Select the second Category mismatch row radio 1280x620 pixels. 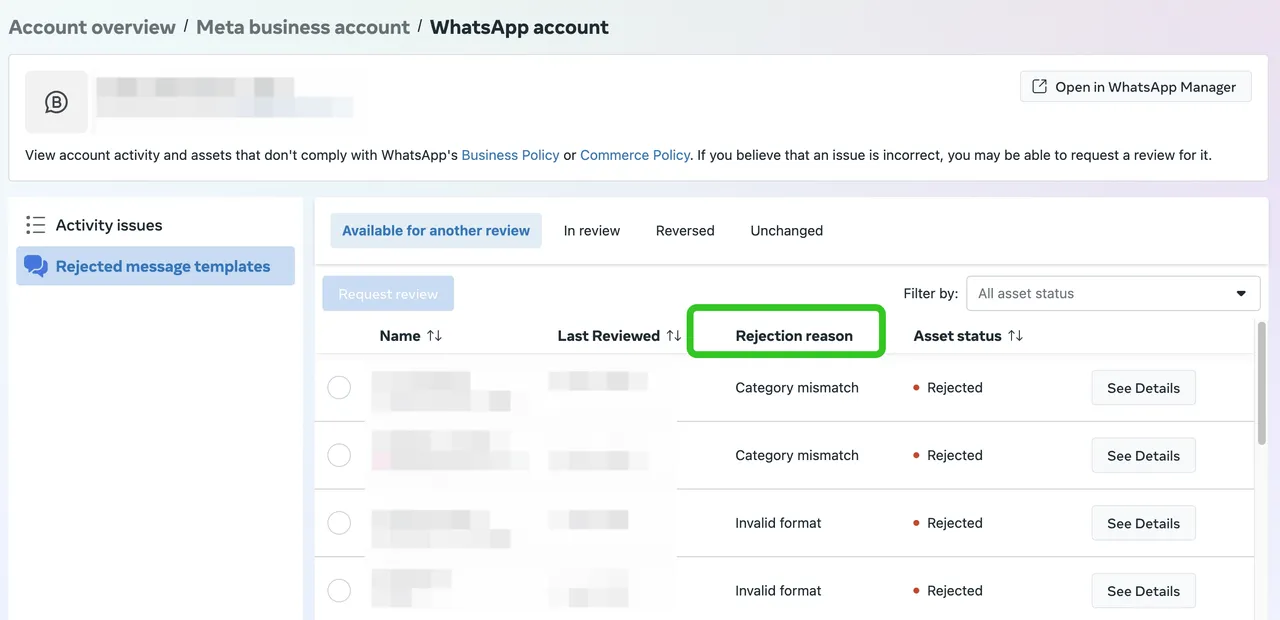pyautogui.click(x=339, y=455)
